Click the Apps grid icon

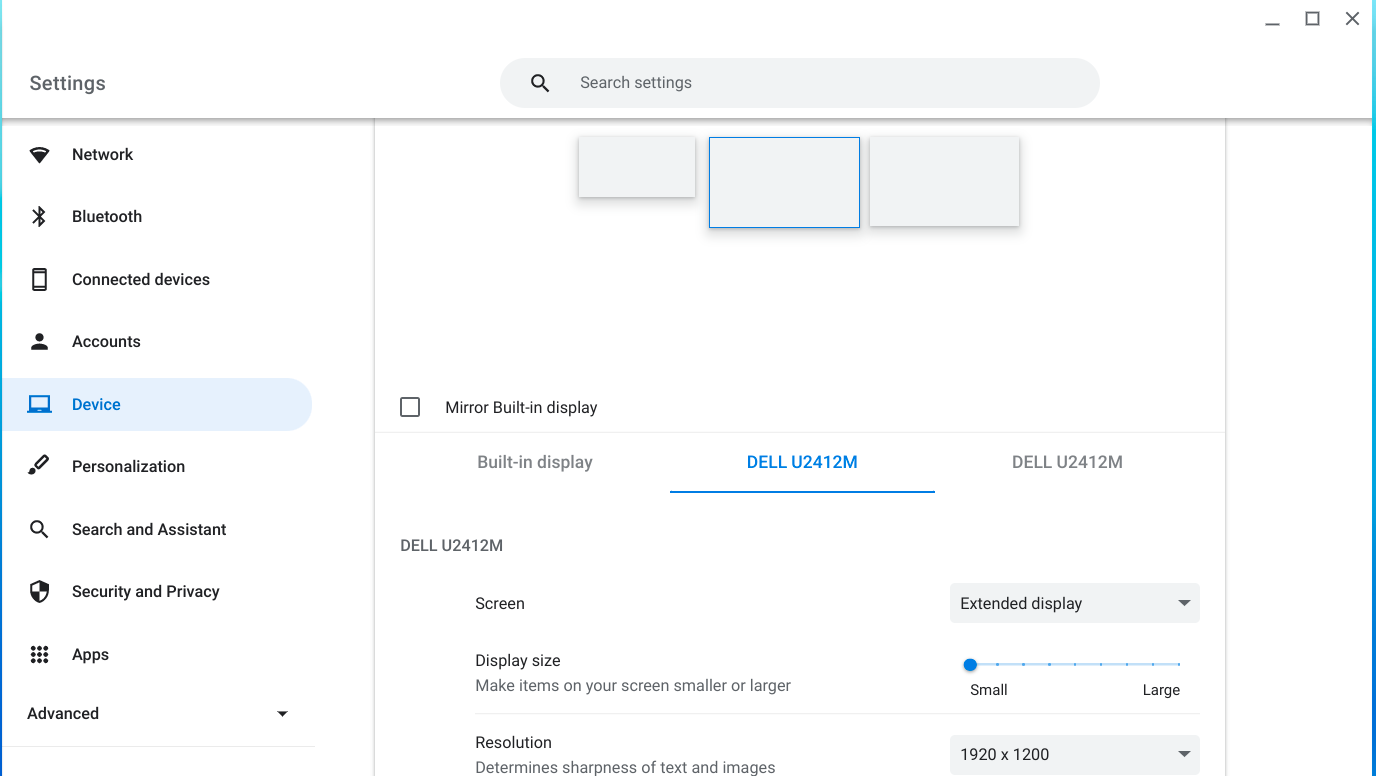tap(39, 654)
